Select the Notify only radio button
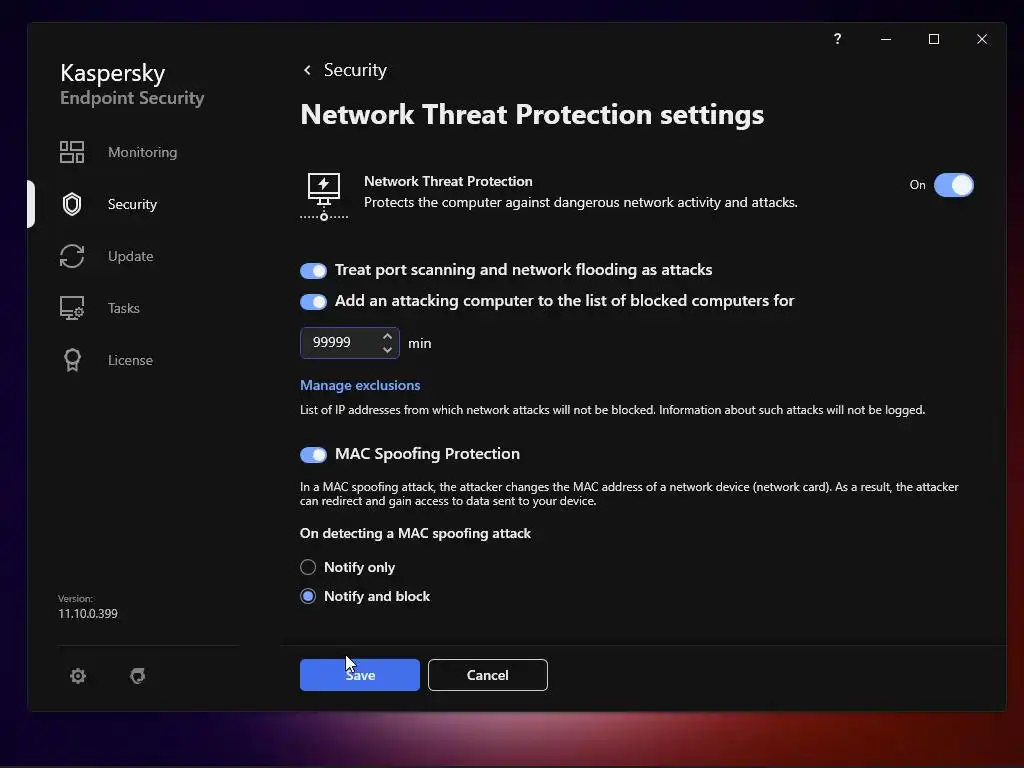 pos(308,567)
